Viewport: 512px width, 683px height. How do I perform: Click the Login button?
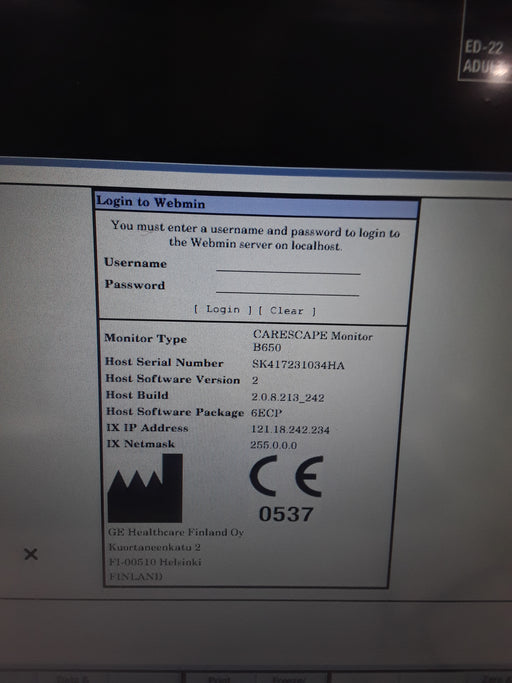[223, 309]
